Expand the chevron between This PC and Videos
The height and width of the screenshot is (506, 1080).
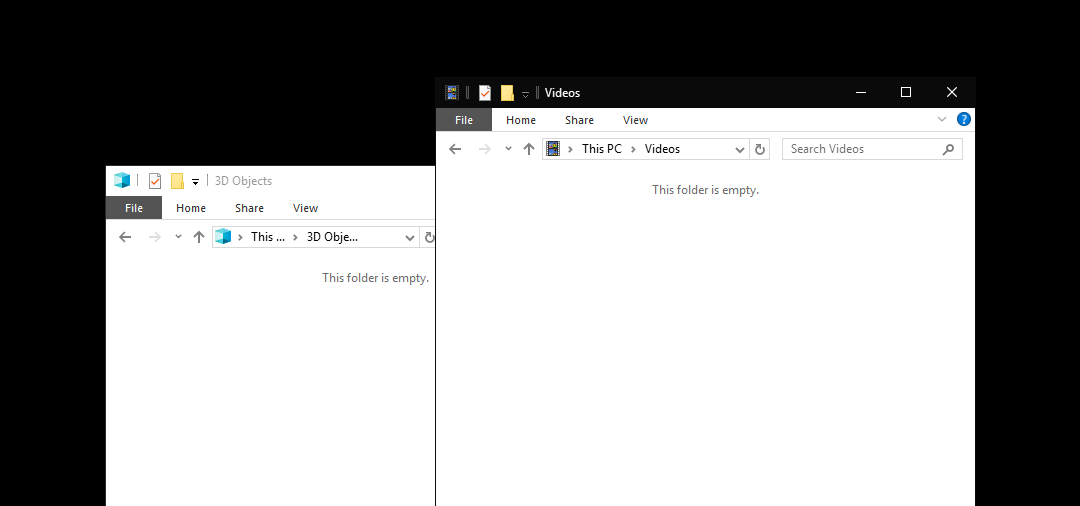(634, 149)
